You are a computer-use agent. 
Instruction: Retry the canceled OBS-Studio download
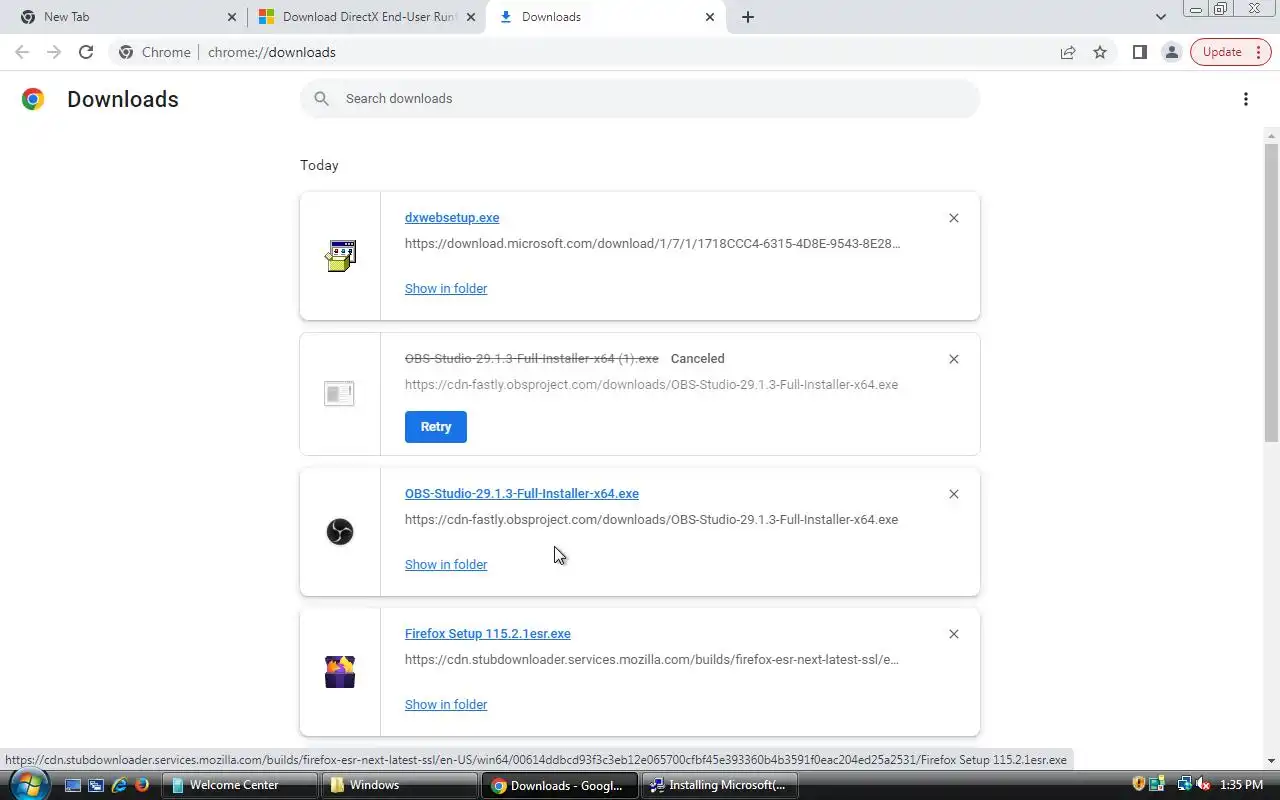[436, 427]
